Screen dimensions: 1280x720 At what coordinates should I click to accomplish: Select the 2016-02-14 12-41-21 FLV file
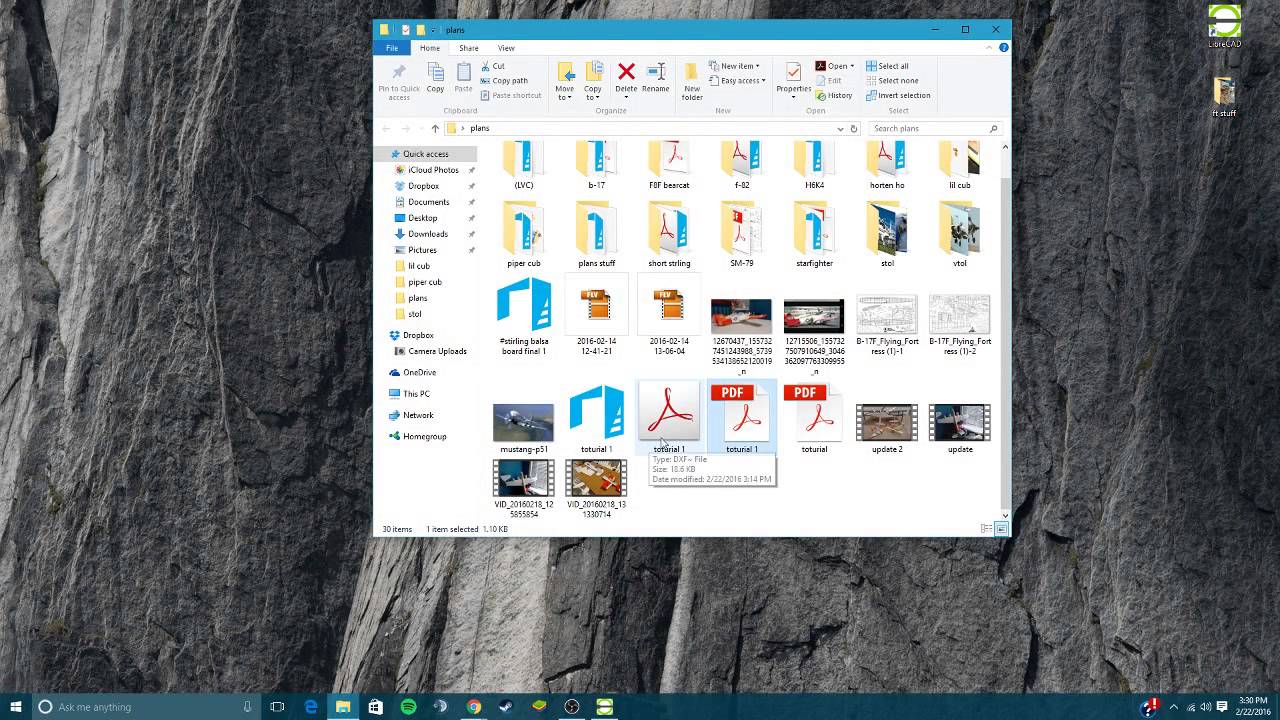596,316
